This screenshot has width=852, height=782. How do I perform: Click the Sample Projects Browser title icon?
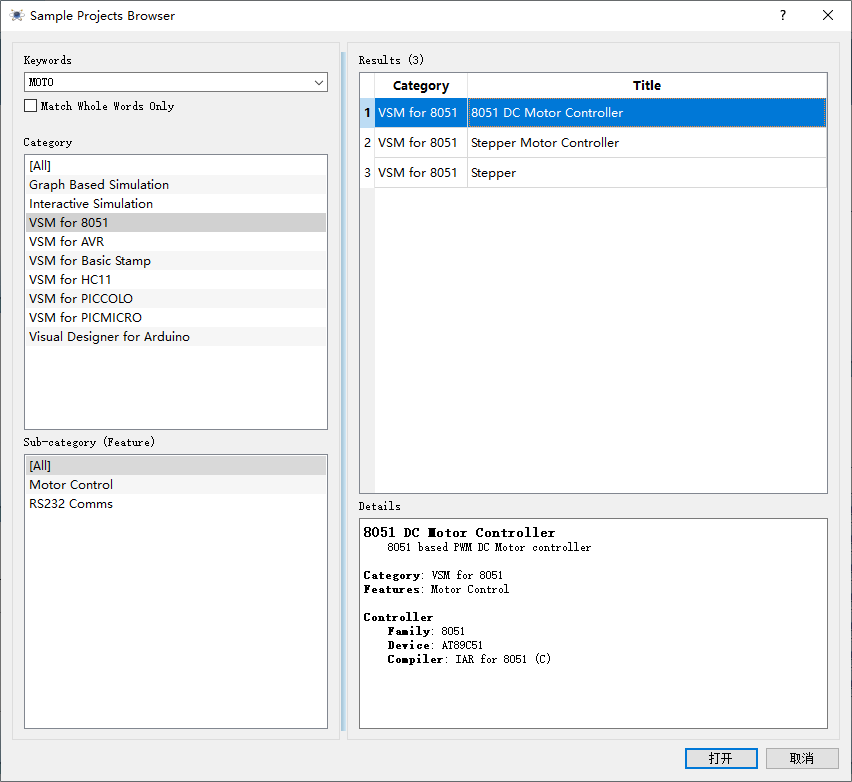[x=16, y=16]
